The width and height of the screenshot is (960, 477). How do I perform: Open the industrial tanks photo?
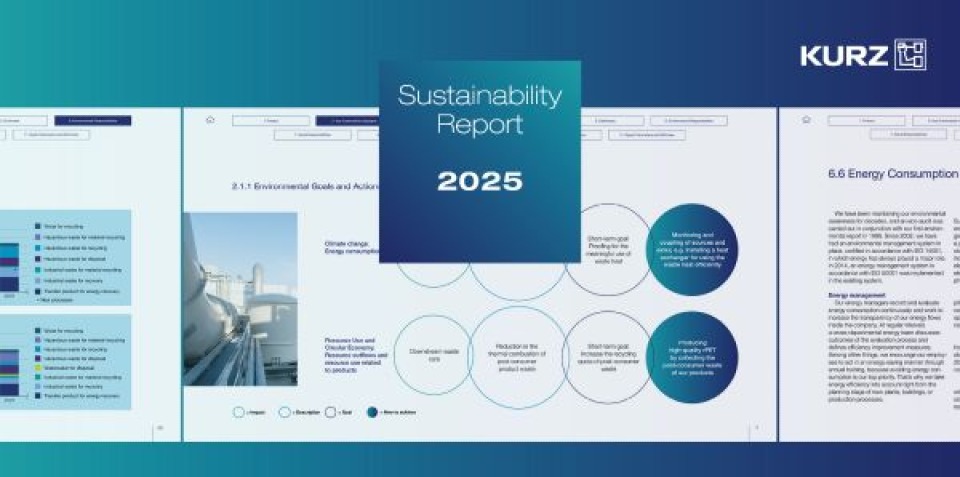(240, 299)
